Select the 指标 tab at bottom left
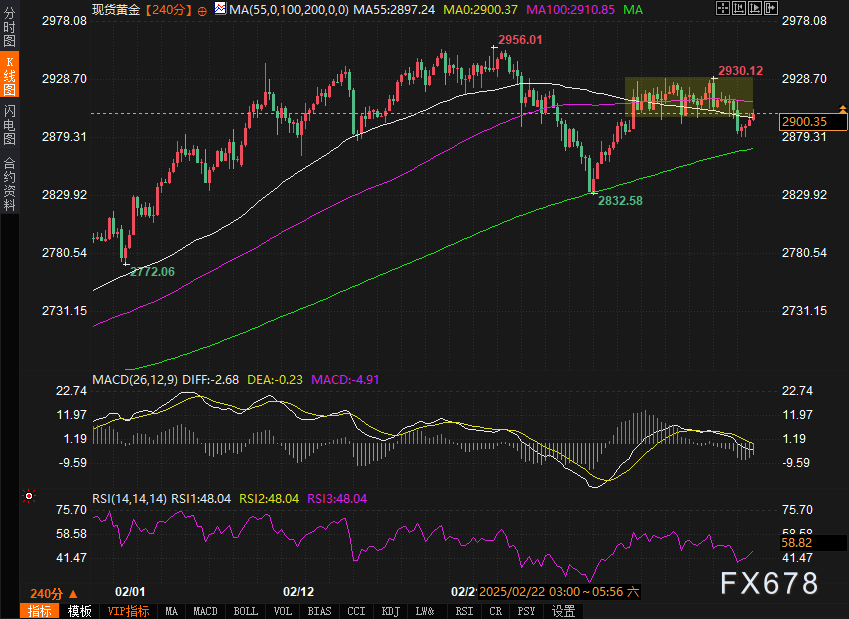Screen dimensions: 849x619 coord(40,611)
